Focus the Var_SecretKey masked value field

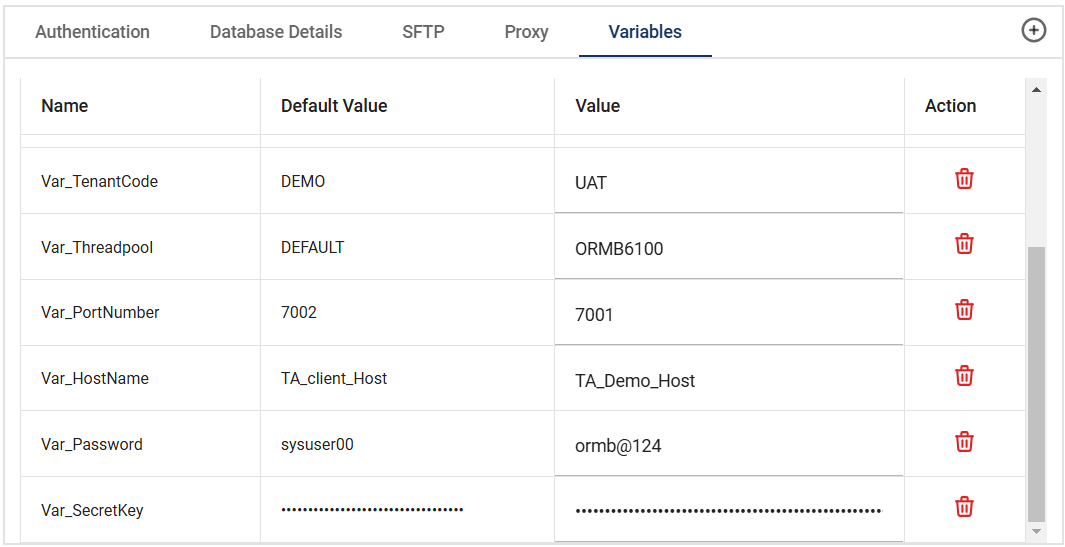pos(728,511)
